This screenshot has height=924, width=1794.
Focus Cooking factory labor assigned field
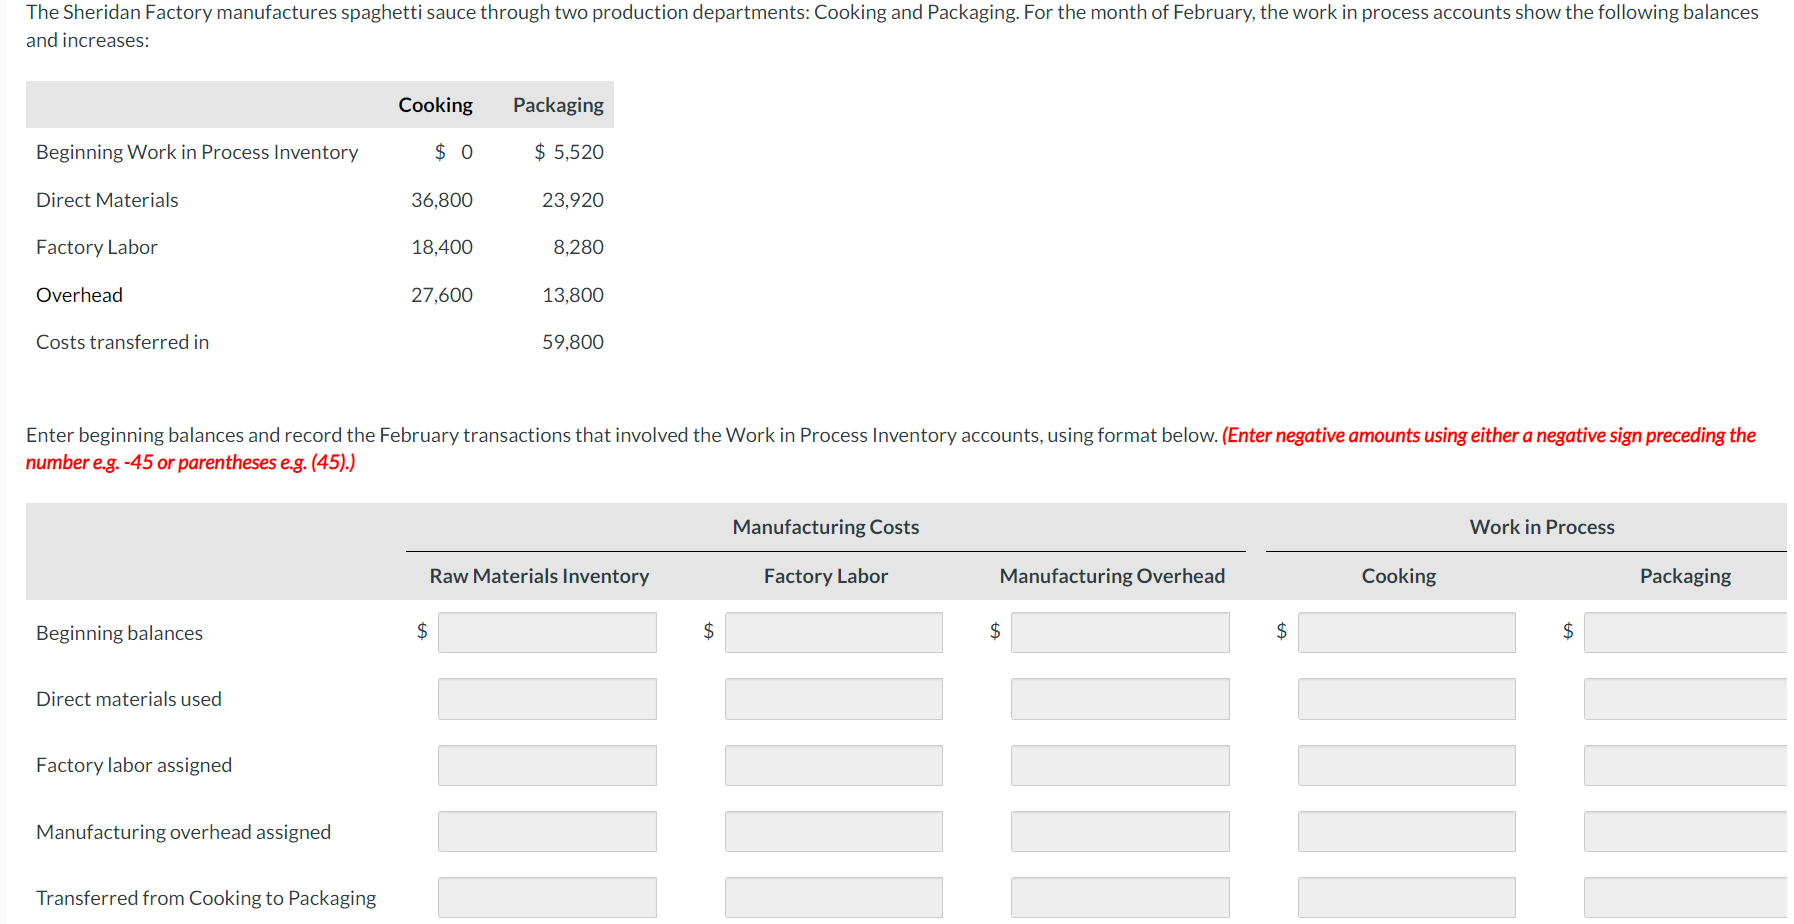click(x=1407, y=765)
